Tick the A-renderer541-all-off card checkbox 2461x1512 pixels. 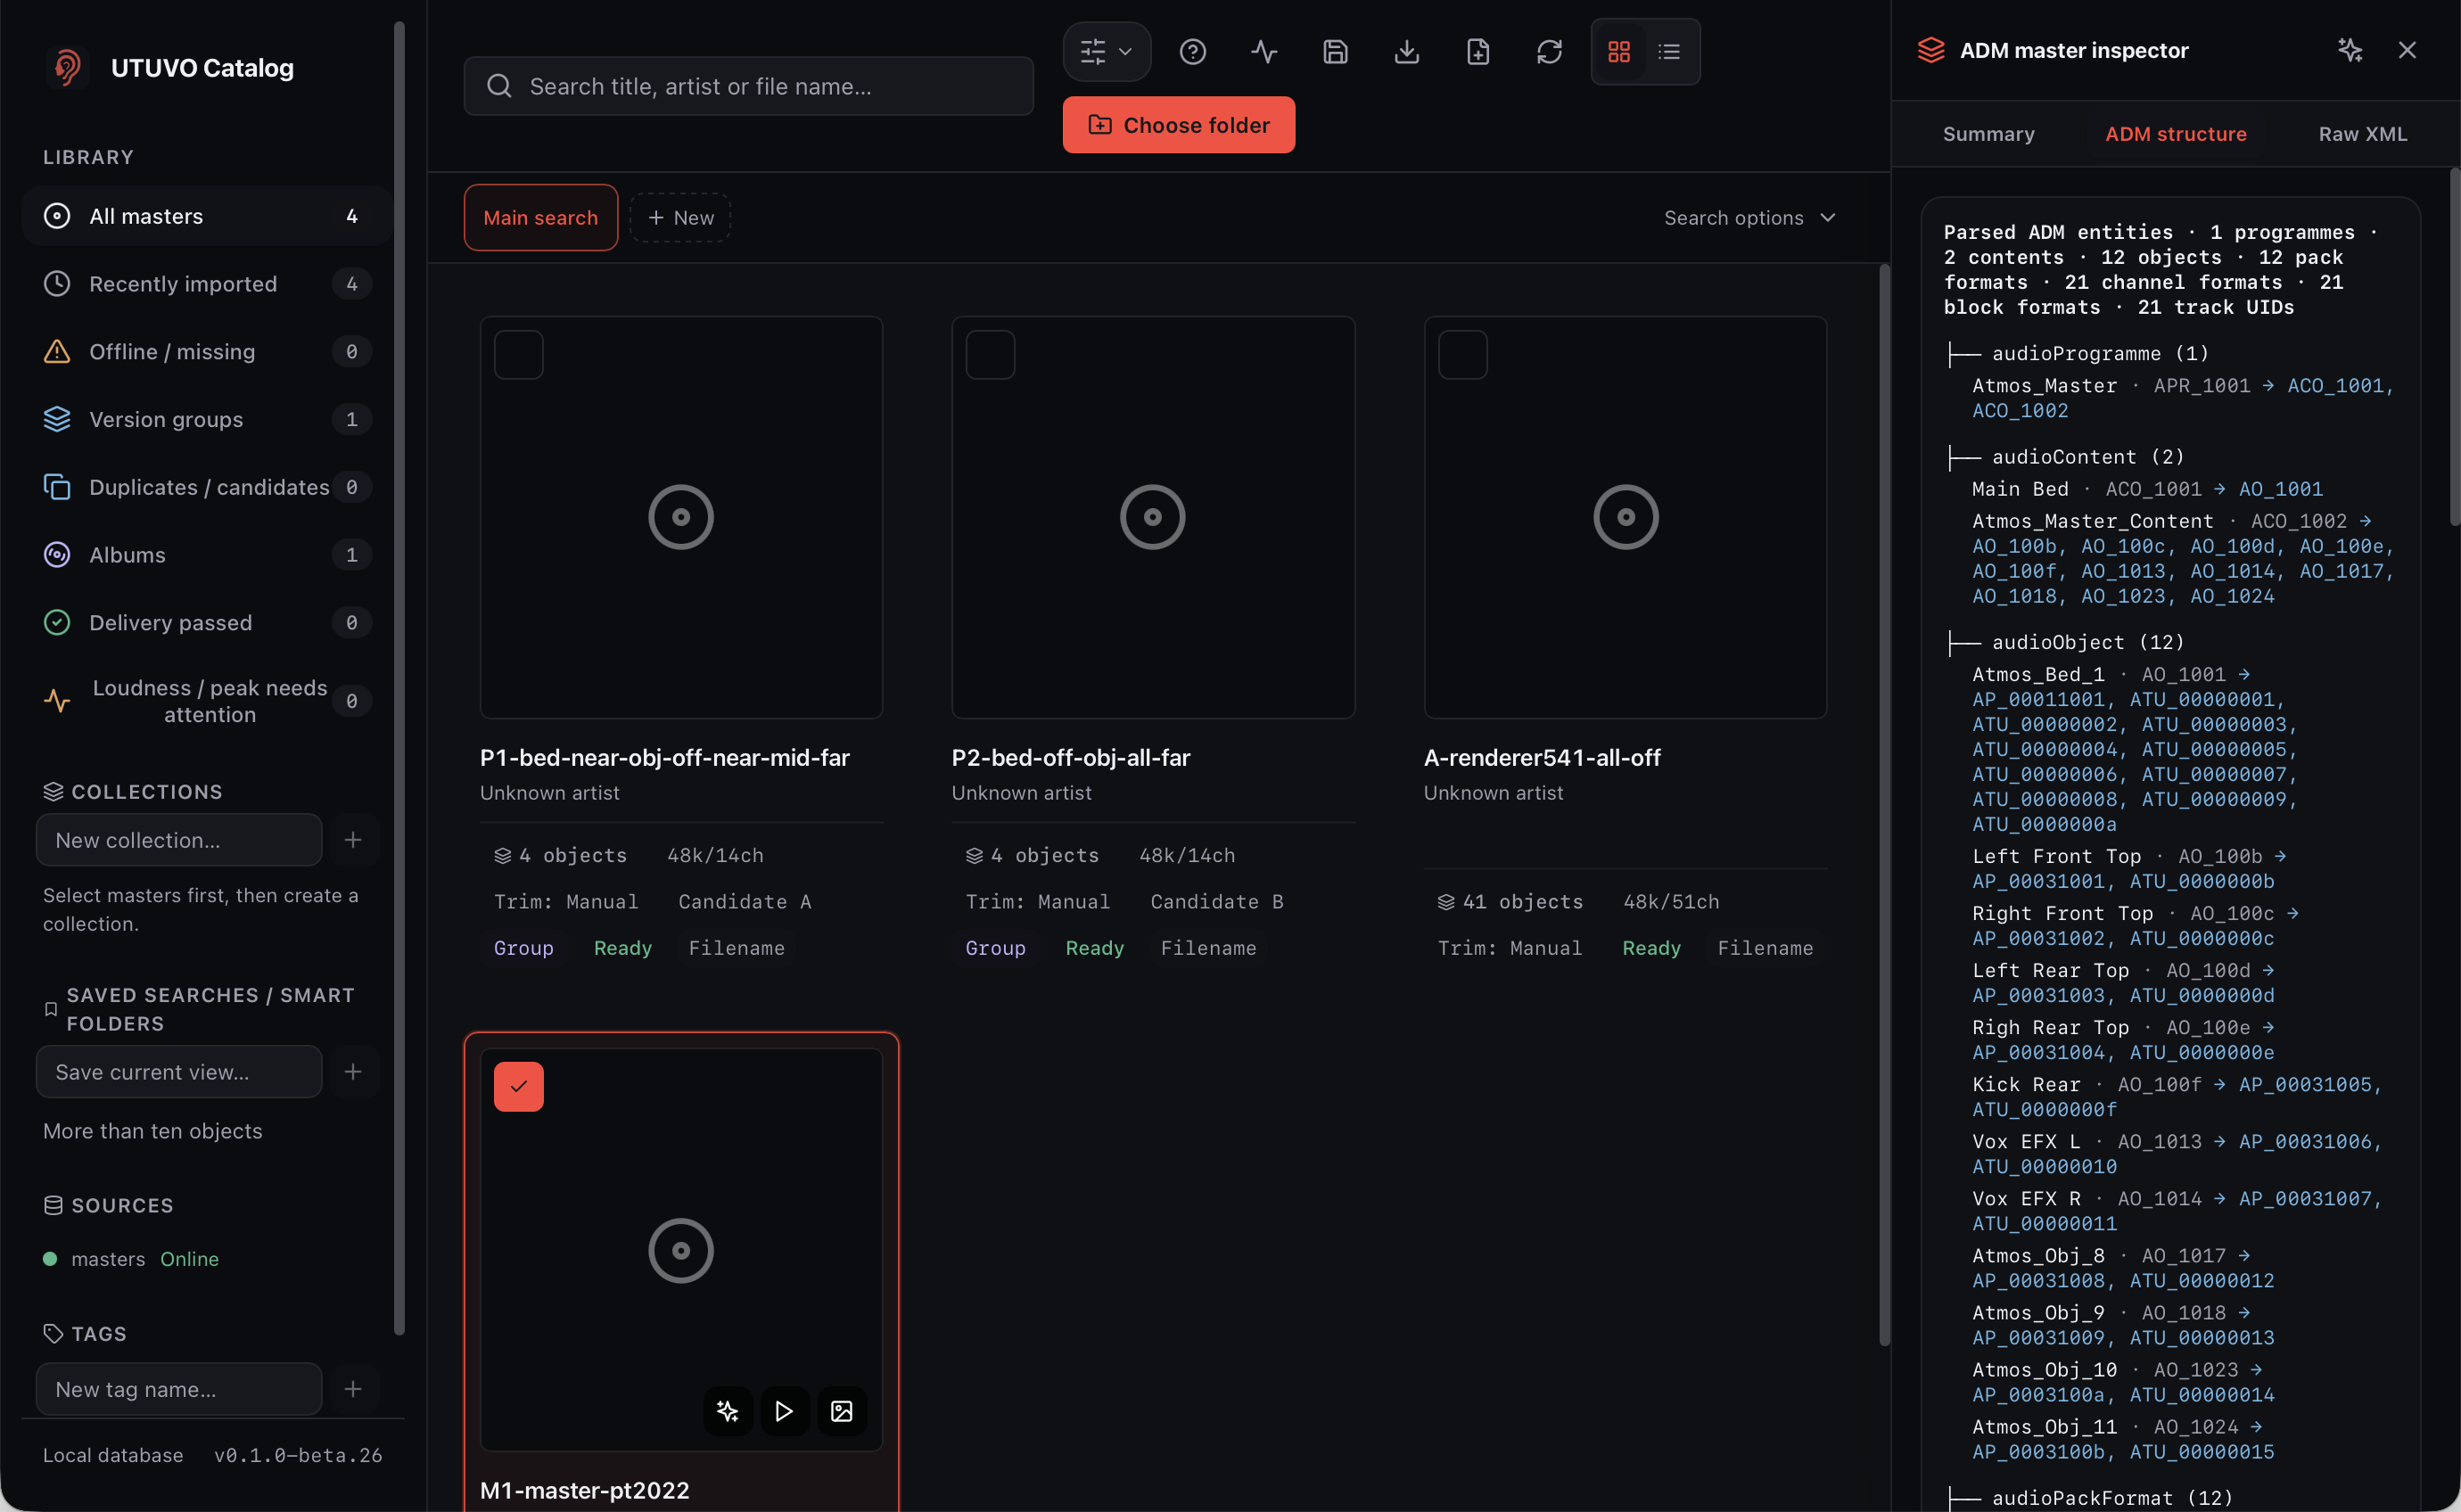coord(1462,355)
